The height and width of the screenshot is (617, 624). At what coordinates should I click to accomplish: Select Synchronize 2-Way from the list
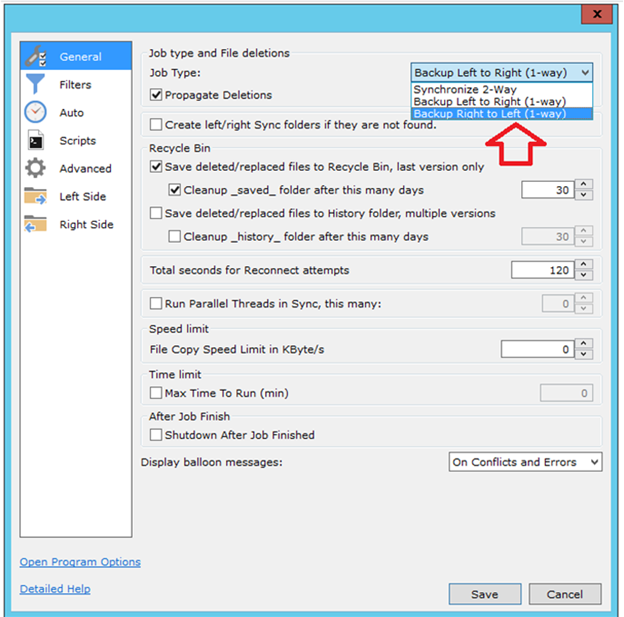click(x=502, y=89)
